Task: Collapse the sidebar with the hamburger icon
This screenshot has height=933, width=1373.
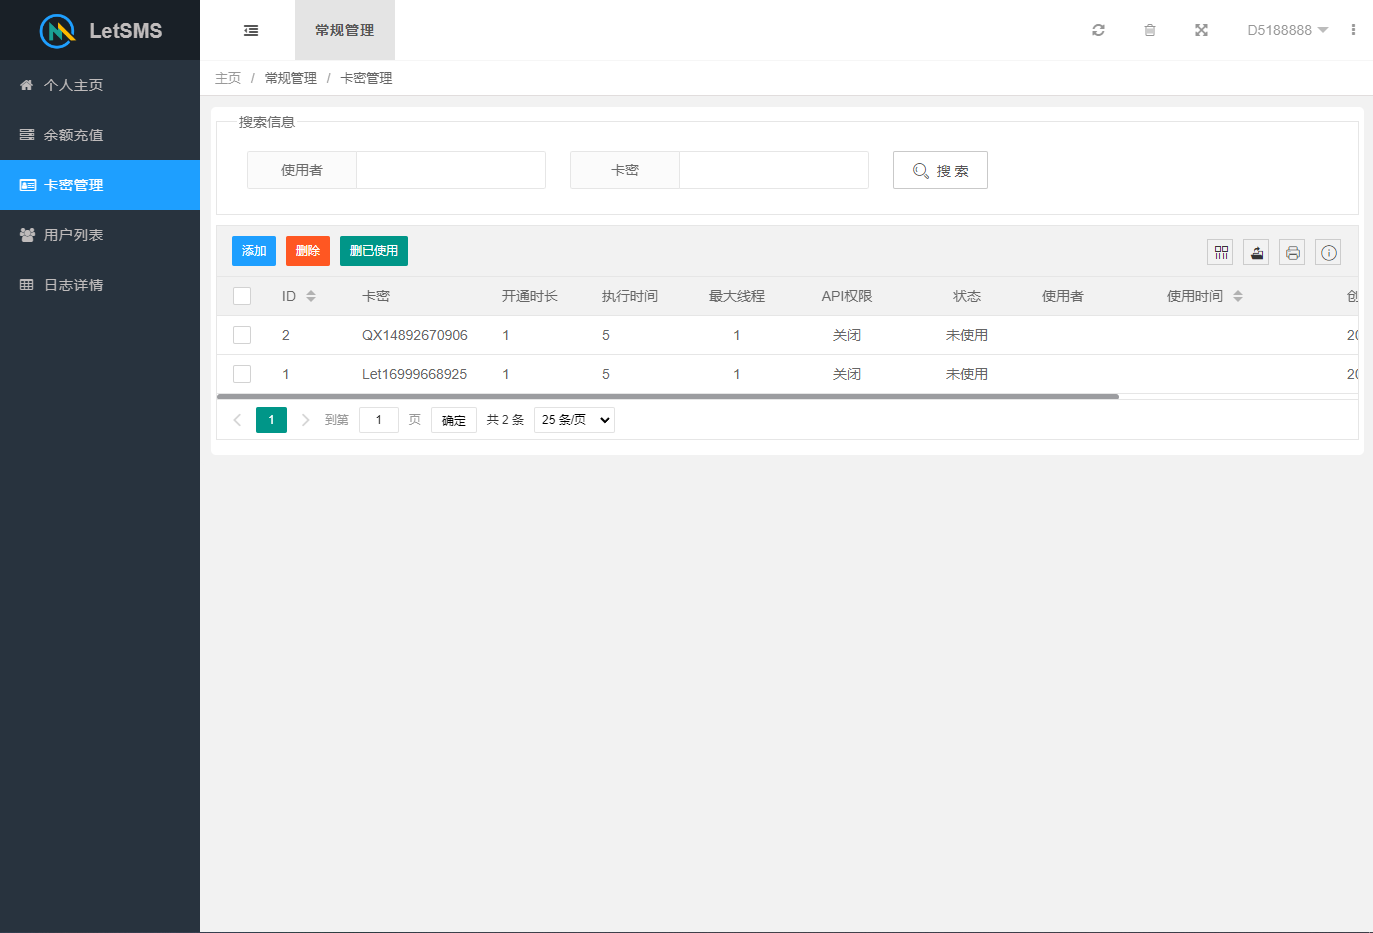Action: pos(249,30)
